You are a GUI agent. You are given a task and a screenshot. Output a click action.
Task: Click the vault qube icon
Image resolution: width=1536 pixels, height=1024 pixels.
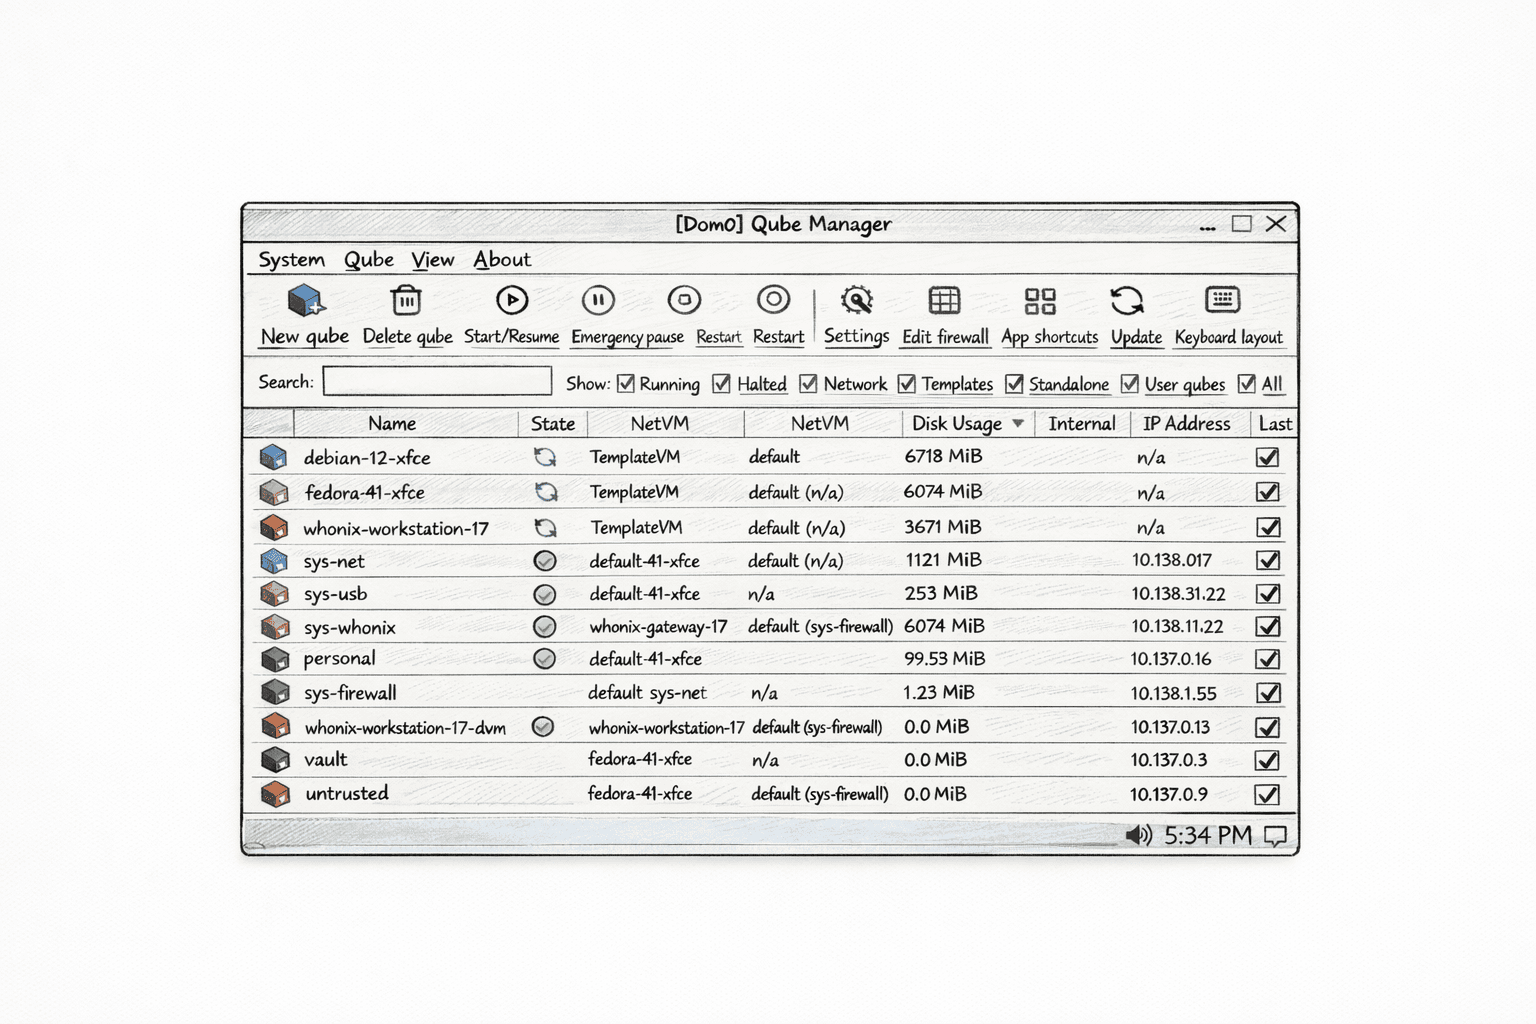(274, 760)
